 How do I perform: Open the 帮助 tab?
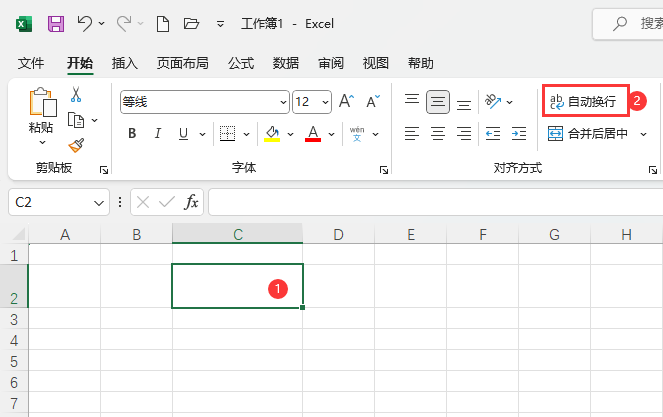click(x=420, y=63)
